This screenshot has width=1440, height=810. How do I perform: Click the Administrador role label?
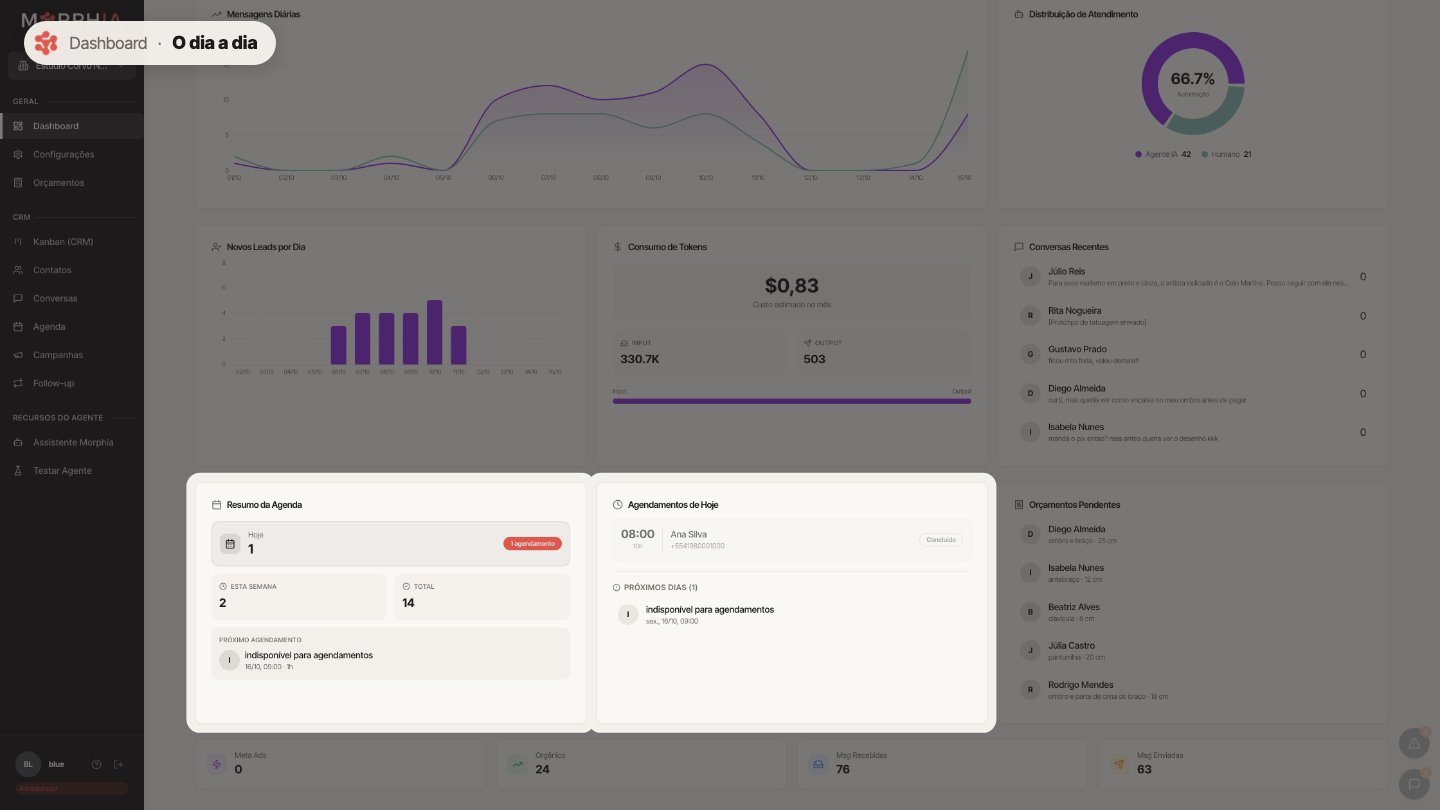(x=72, y=789)
